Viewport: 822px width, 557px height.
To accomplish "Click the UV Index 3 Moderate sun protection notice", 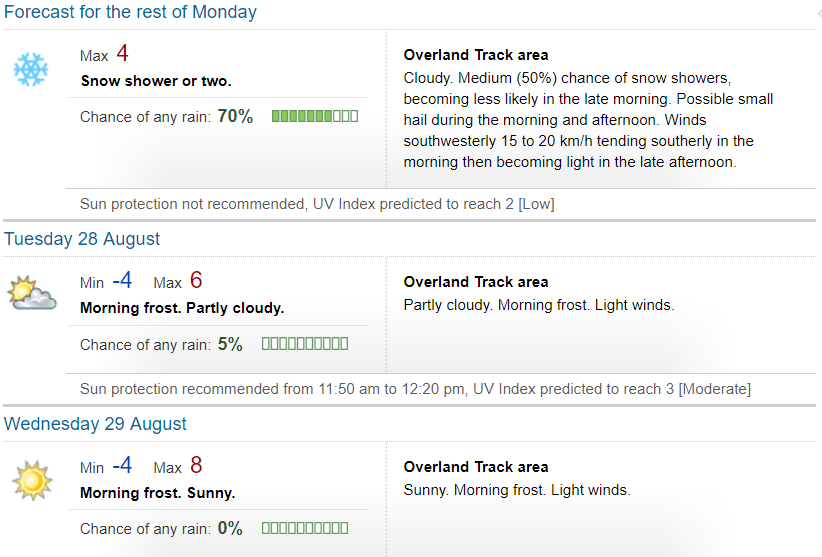I will pos(415,389).
